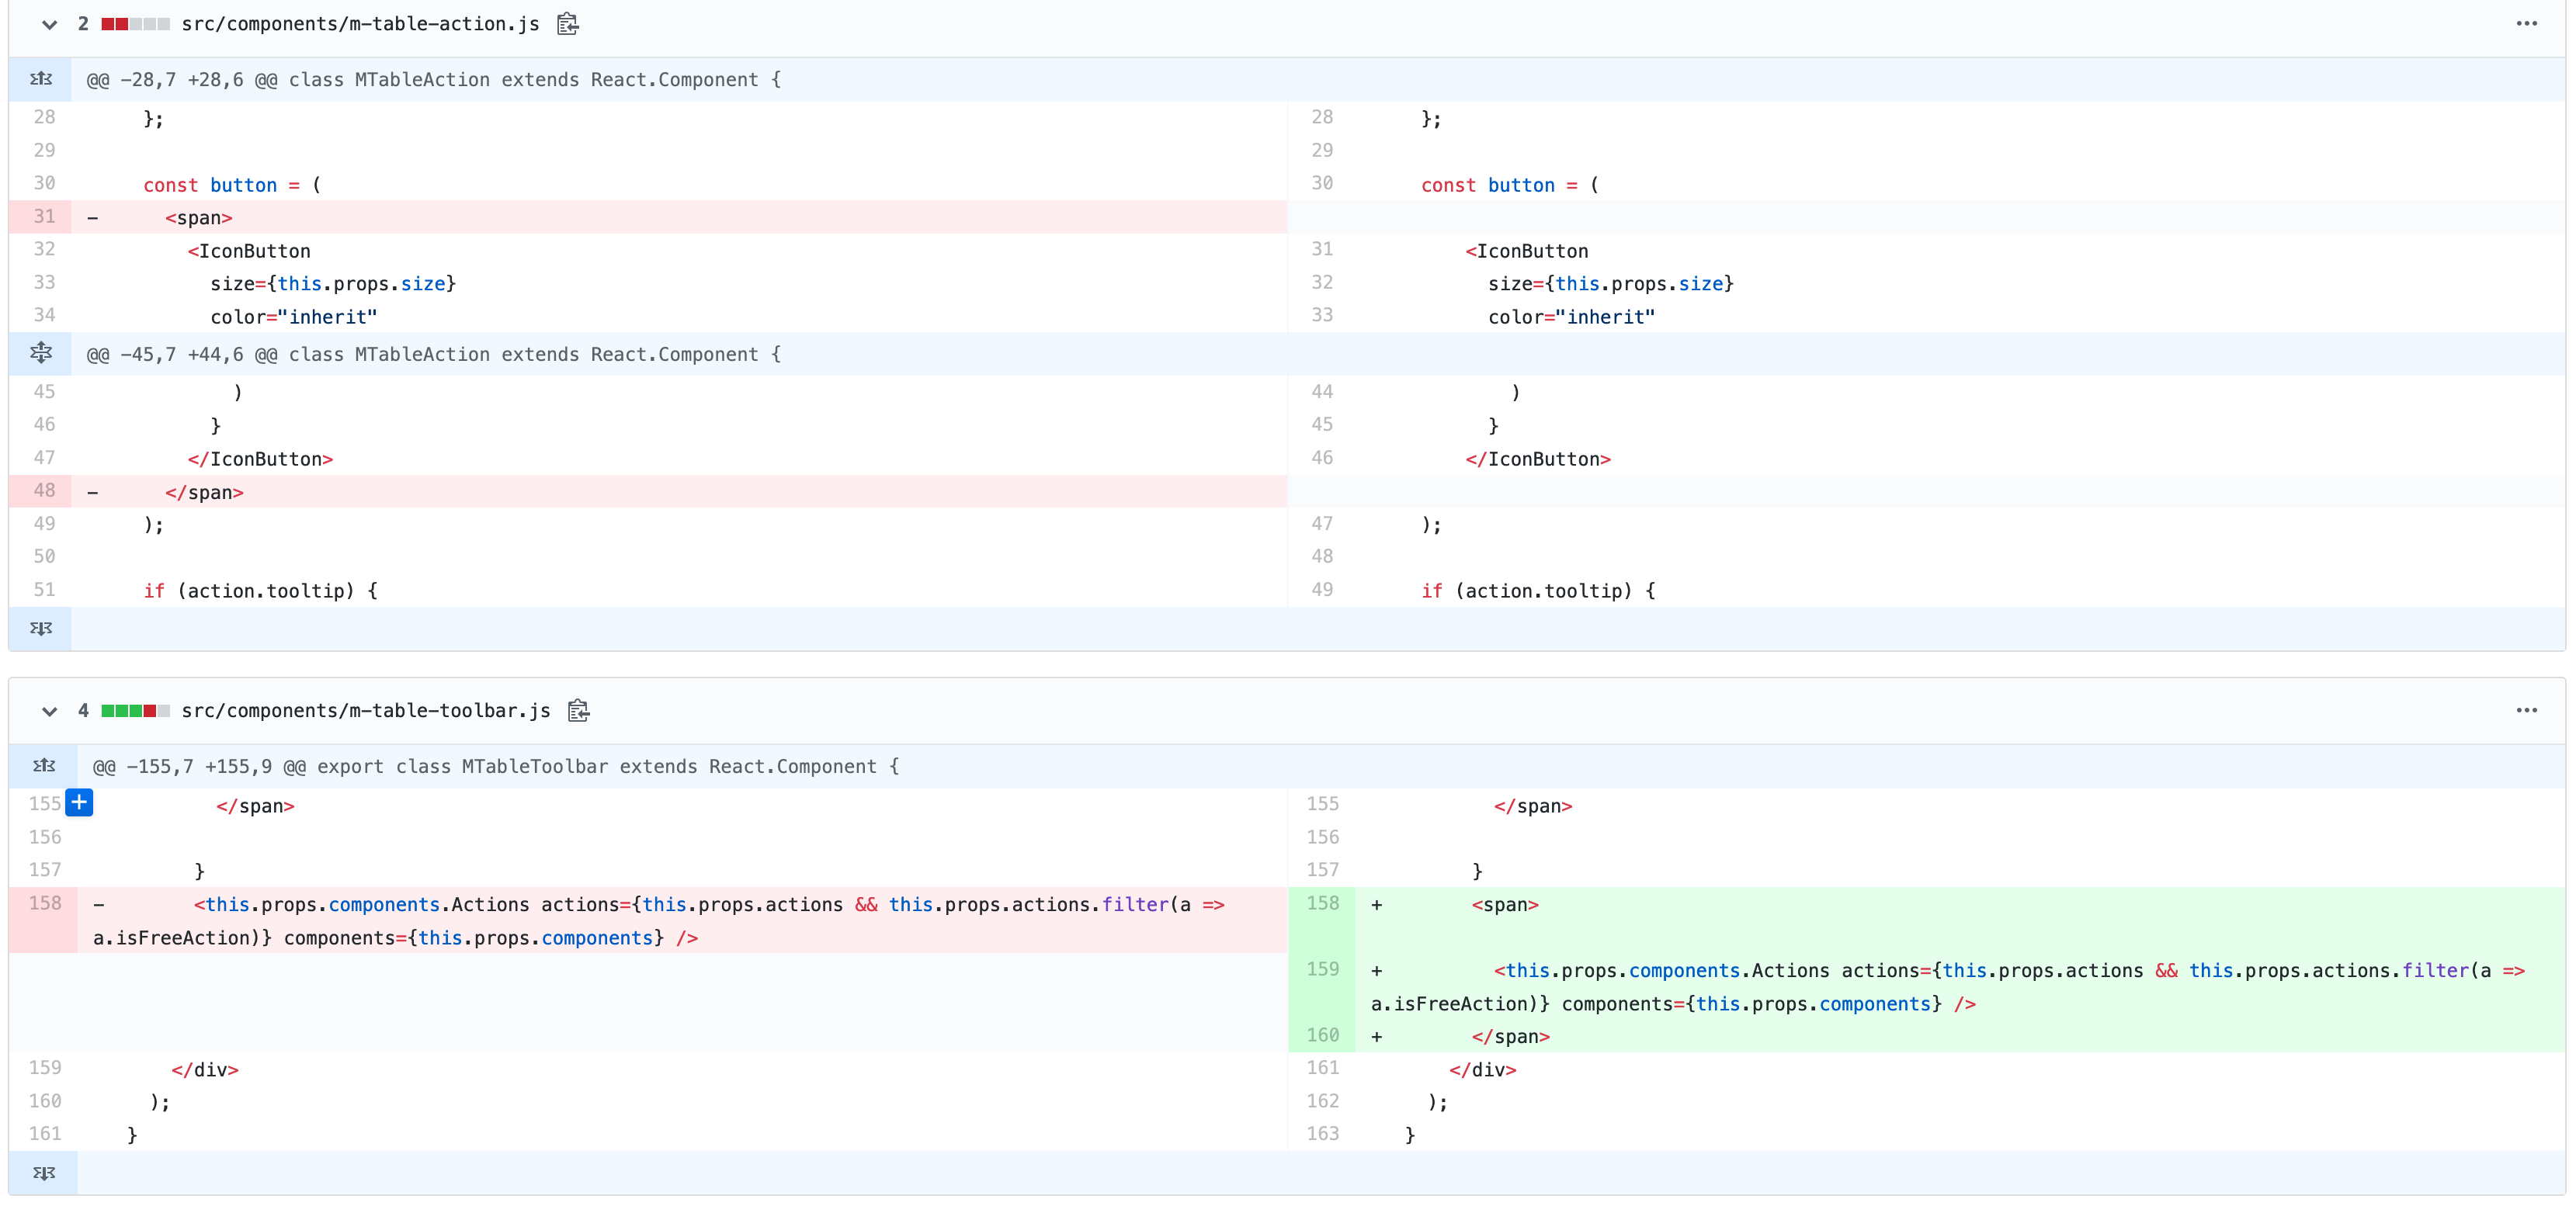Select line number 158 in the new code
Viewport: 2576px width, 1206px height.
(1322, 903)
